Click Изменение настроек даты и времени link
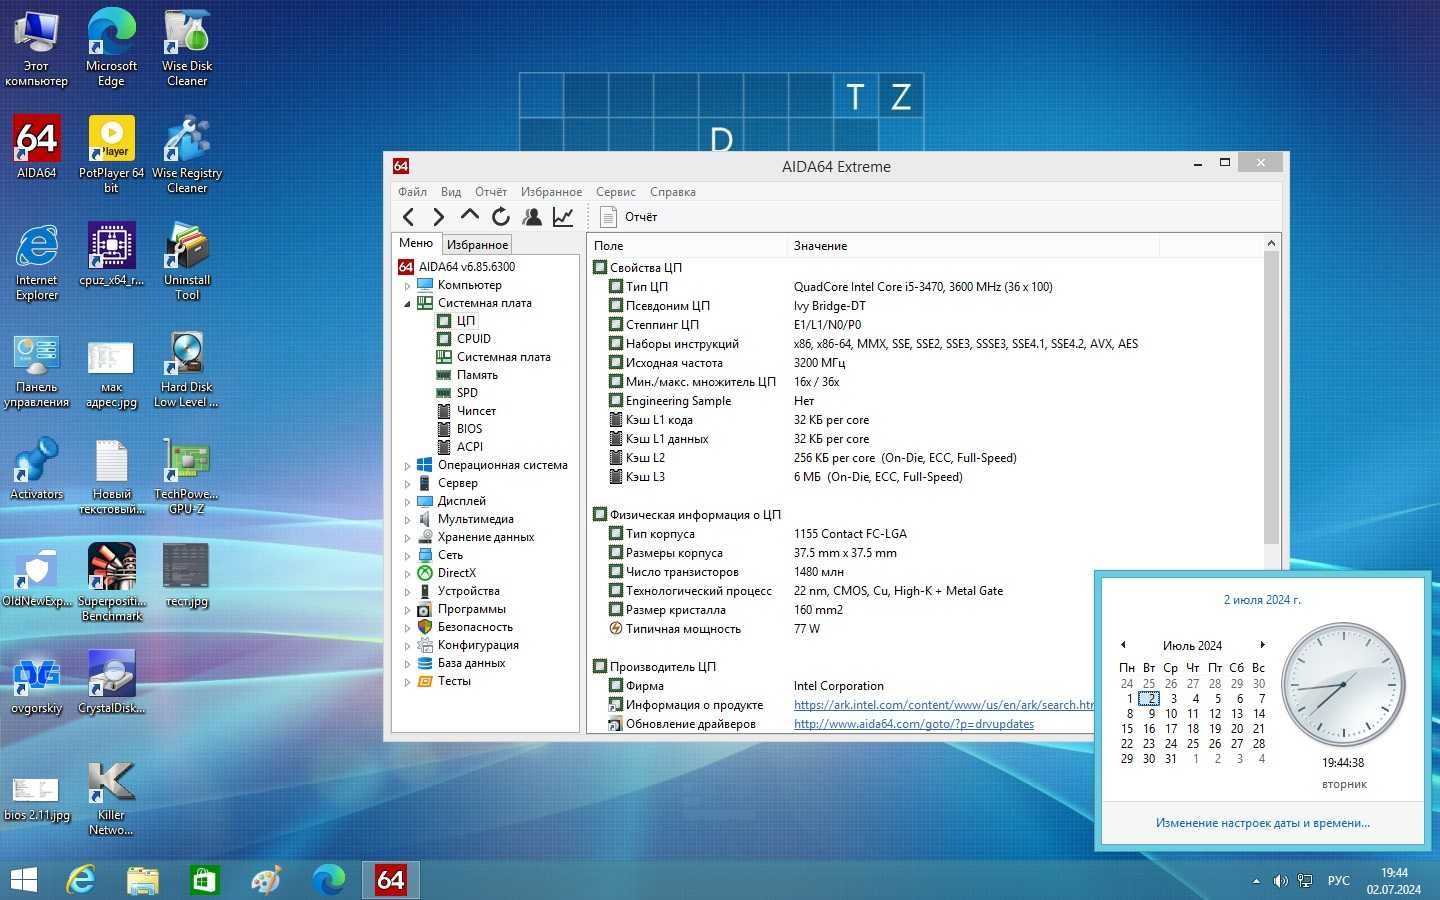Screen dimensions: 1440x900 tap(1262, 823)
